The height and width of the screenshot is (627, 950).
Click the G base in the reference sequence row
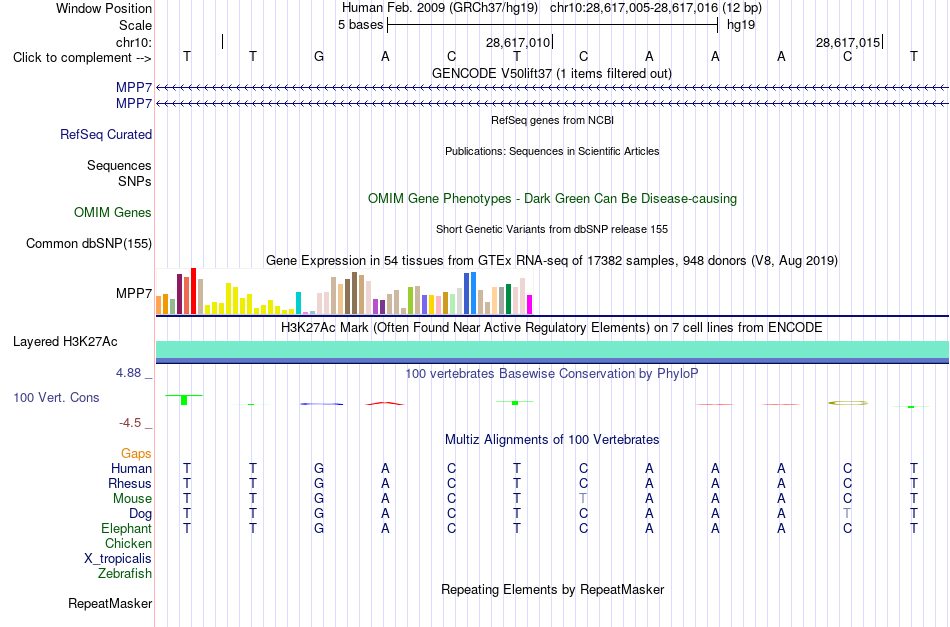tap(319, 56)
